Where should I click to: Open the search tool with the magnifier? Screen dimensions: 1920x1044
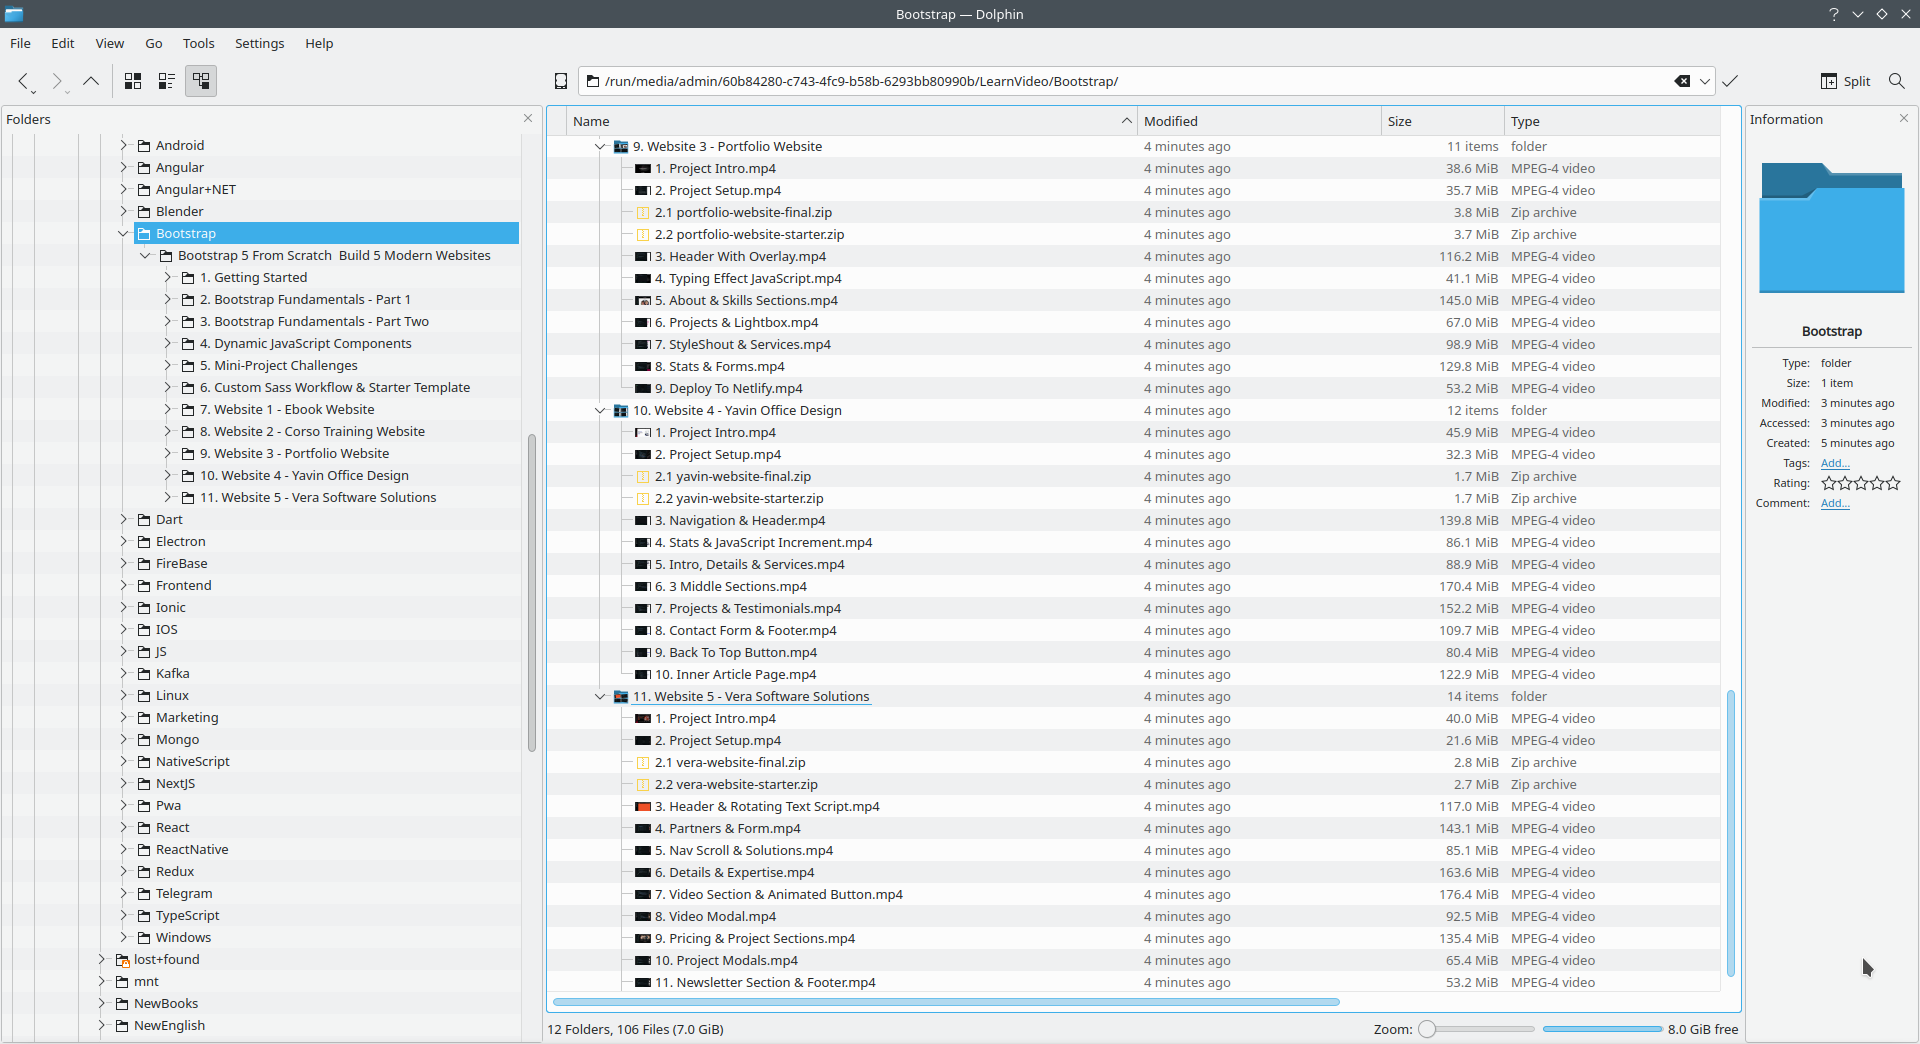[x=1896, y=81]
